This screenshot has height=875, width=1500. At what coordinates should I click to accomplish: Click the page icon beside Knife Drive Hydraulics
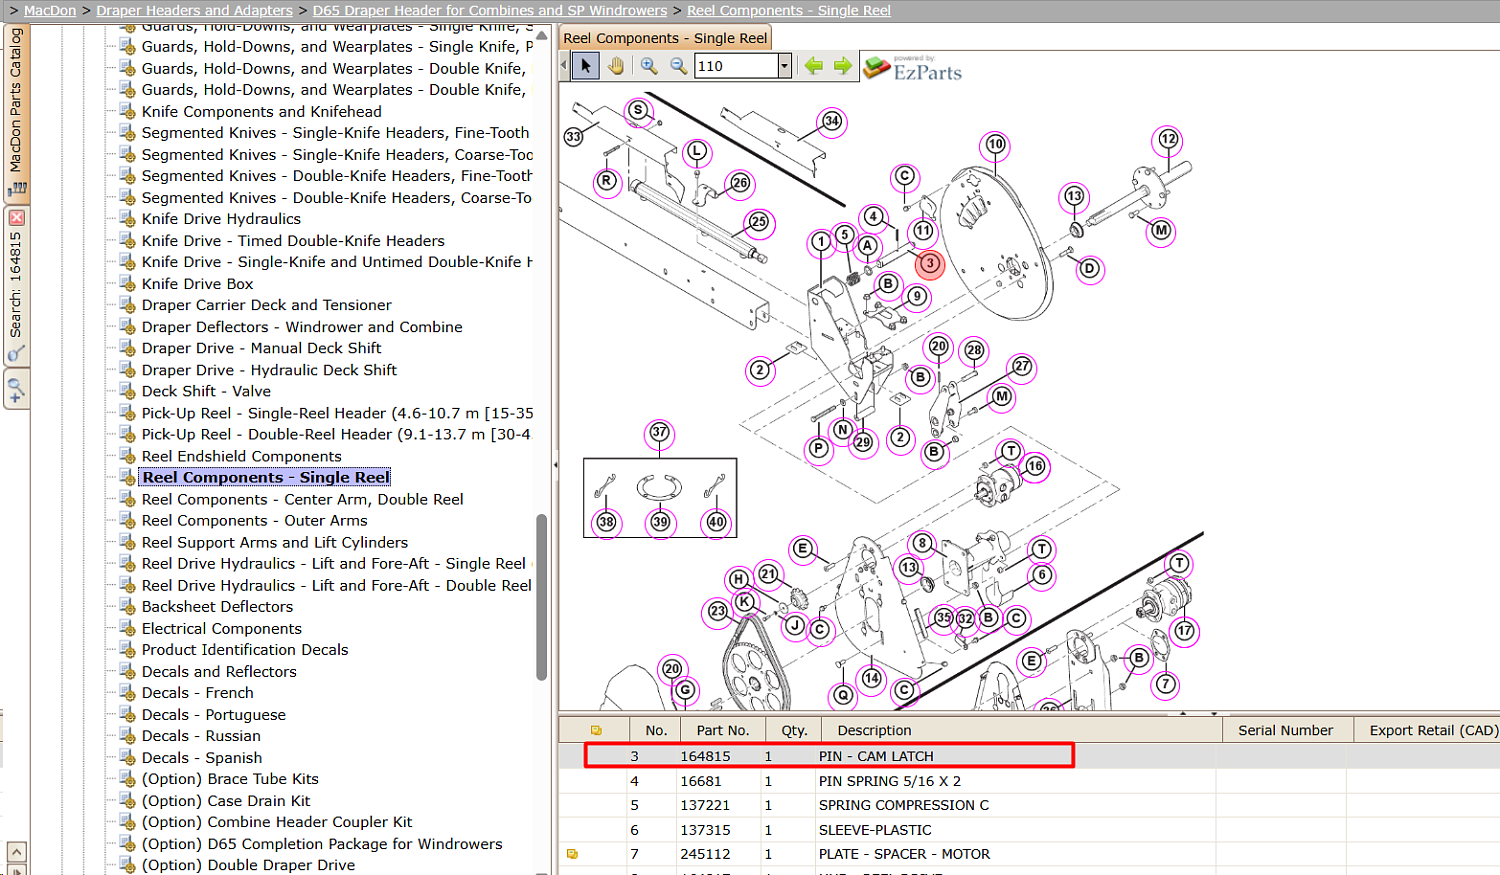127,219
